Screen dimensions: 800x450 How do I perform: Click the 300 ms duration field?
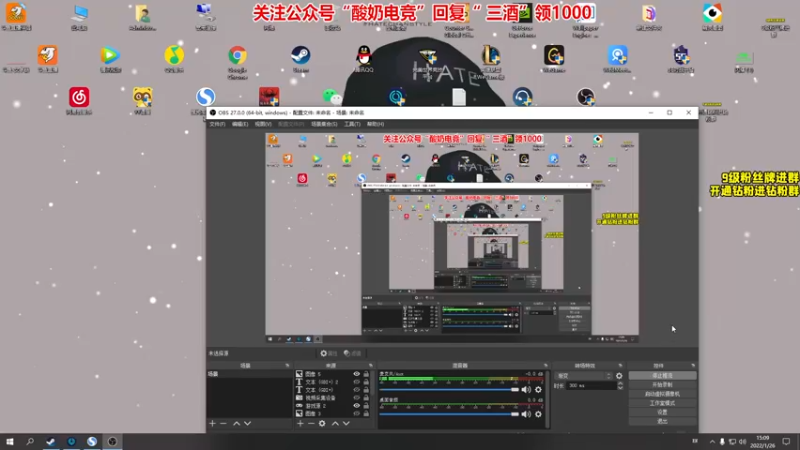(x=592, y=386)
